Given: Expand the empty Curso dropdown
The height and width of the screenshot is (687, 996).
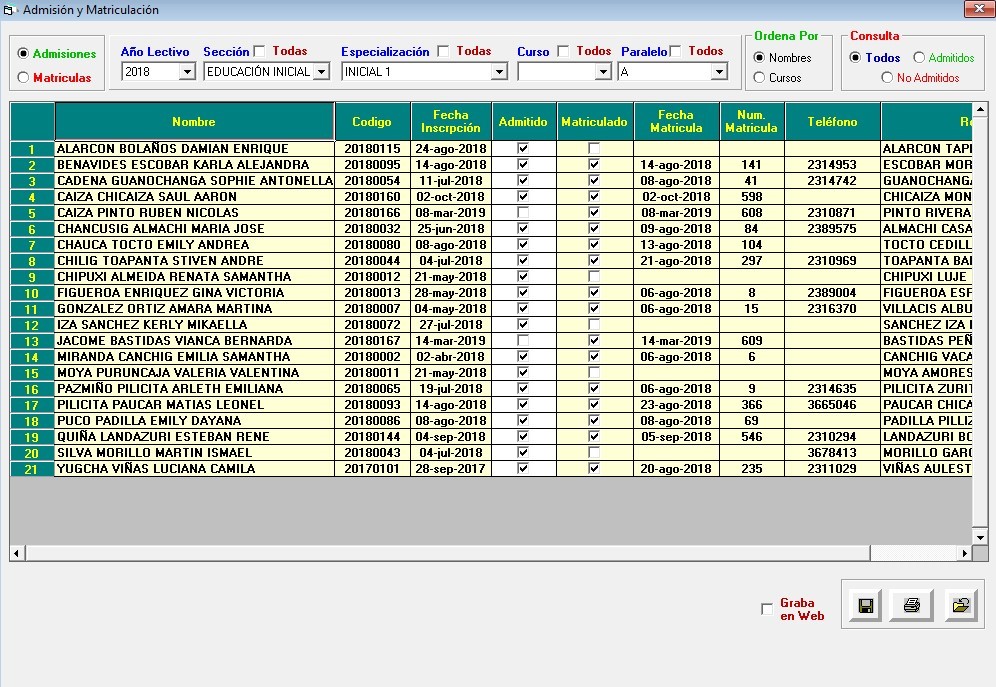Looking at the screenshot, I should coord(602,72).
